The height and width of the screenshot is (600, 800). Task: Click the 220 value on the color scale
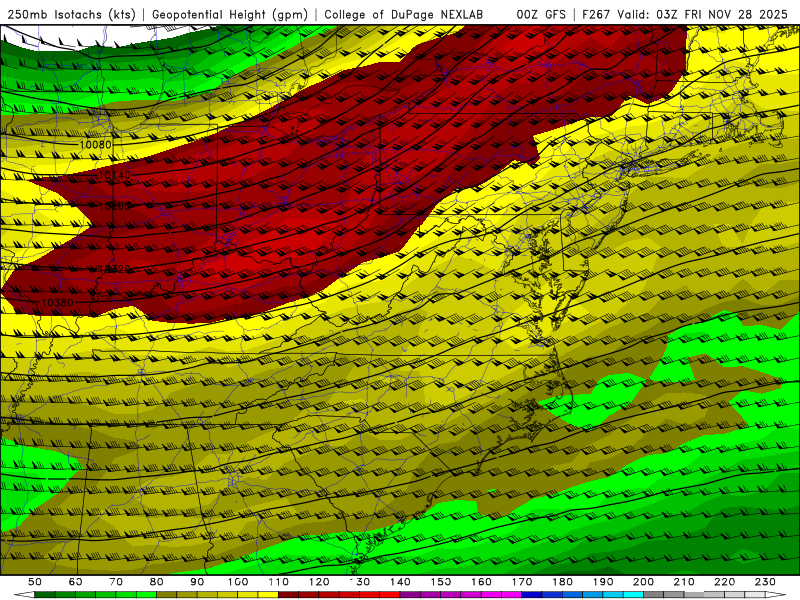point(724,582)
